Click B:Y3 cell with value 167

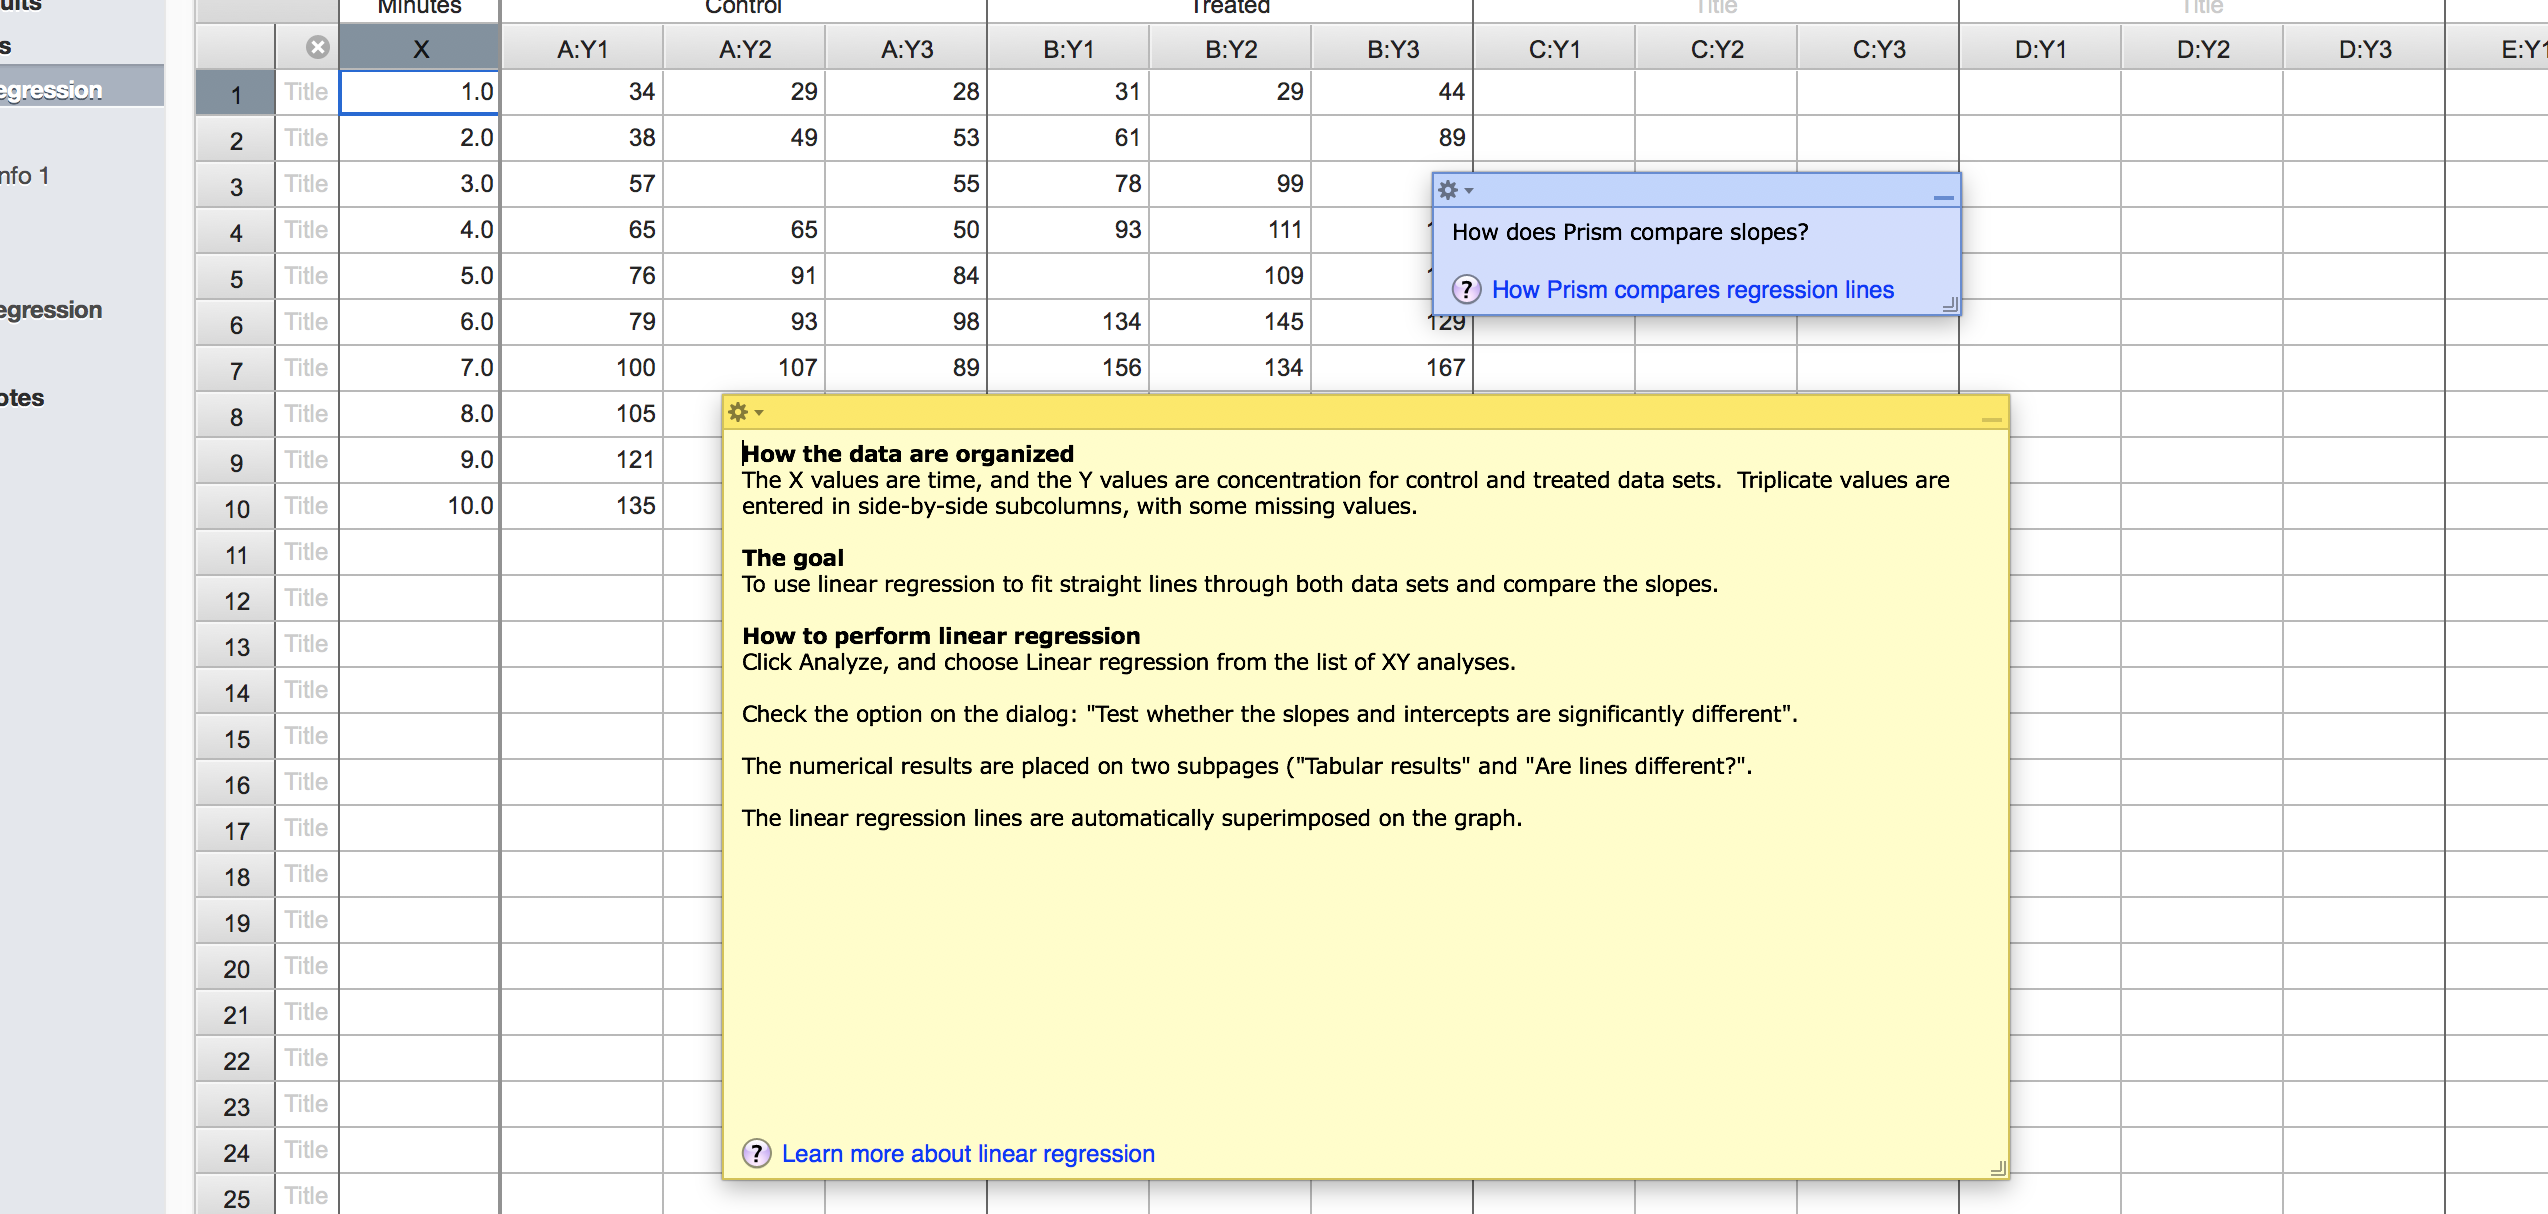coord(1392,368)
